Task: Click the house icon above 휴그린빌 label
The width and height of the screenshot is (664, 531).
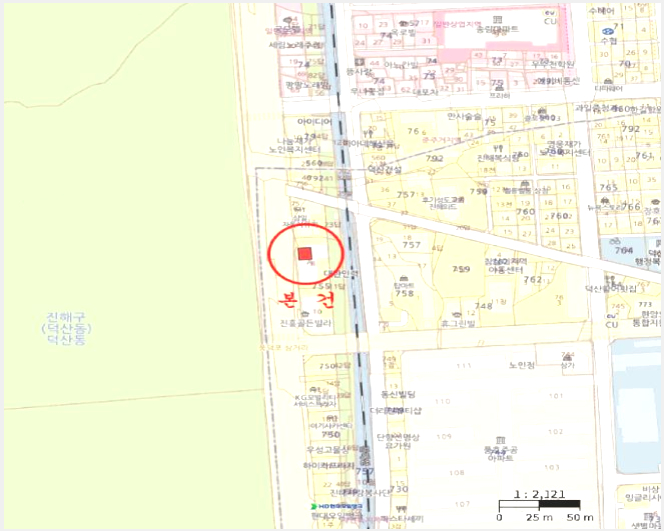Action: click(456, 315)
